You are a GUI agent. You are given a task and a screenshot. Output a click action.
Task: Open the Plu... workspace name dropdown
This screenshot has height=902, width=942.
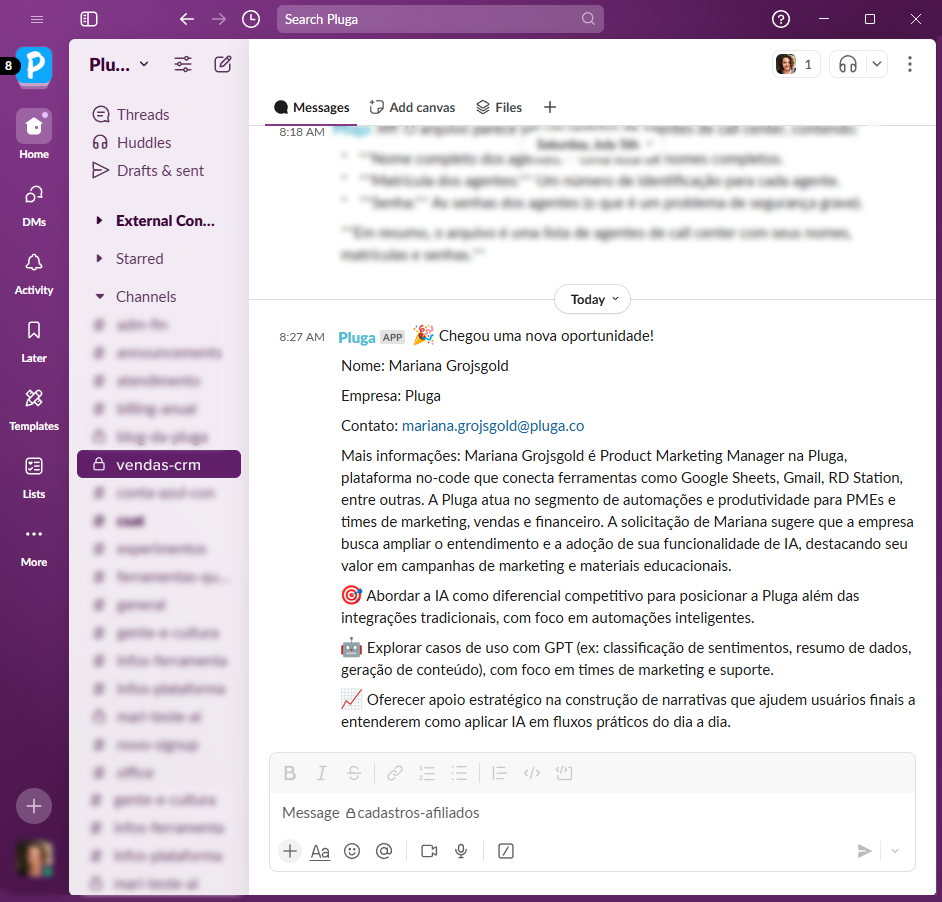(119, 64)
